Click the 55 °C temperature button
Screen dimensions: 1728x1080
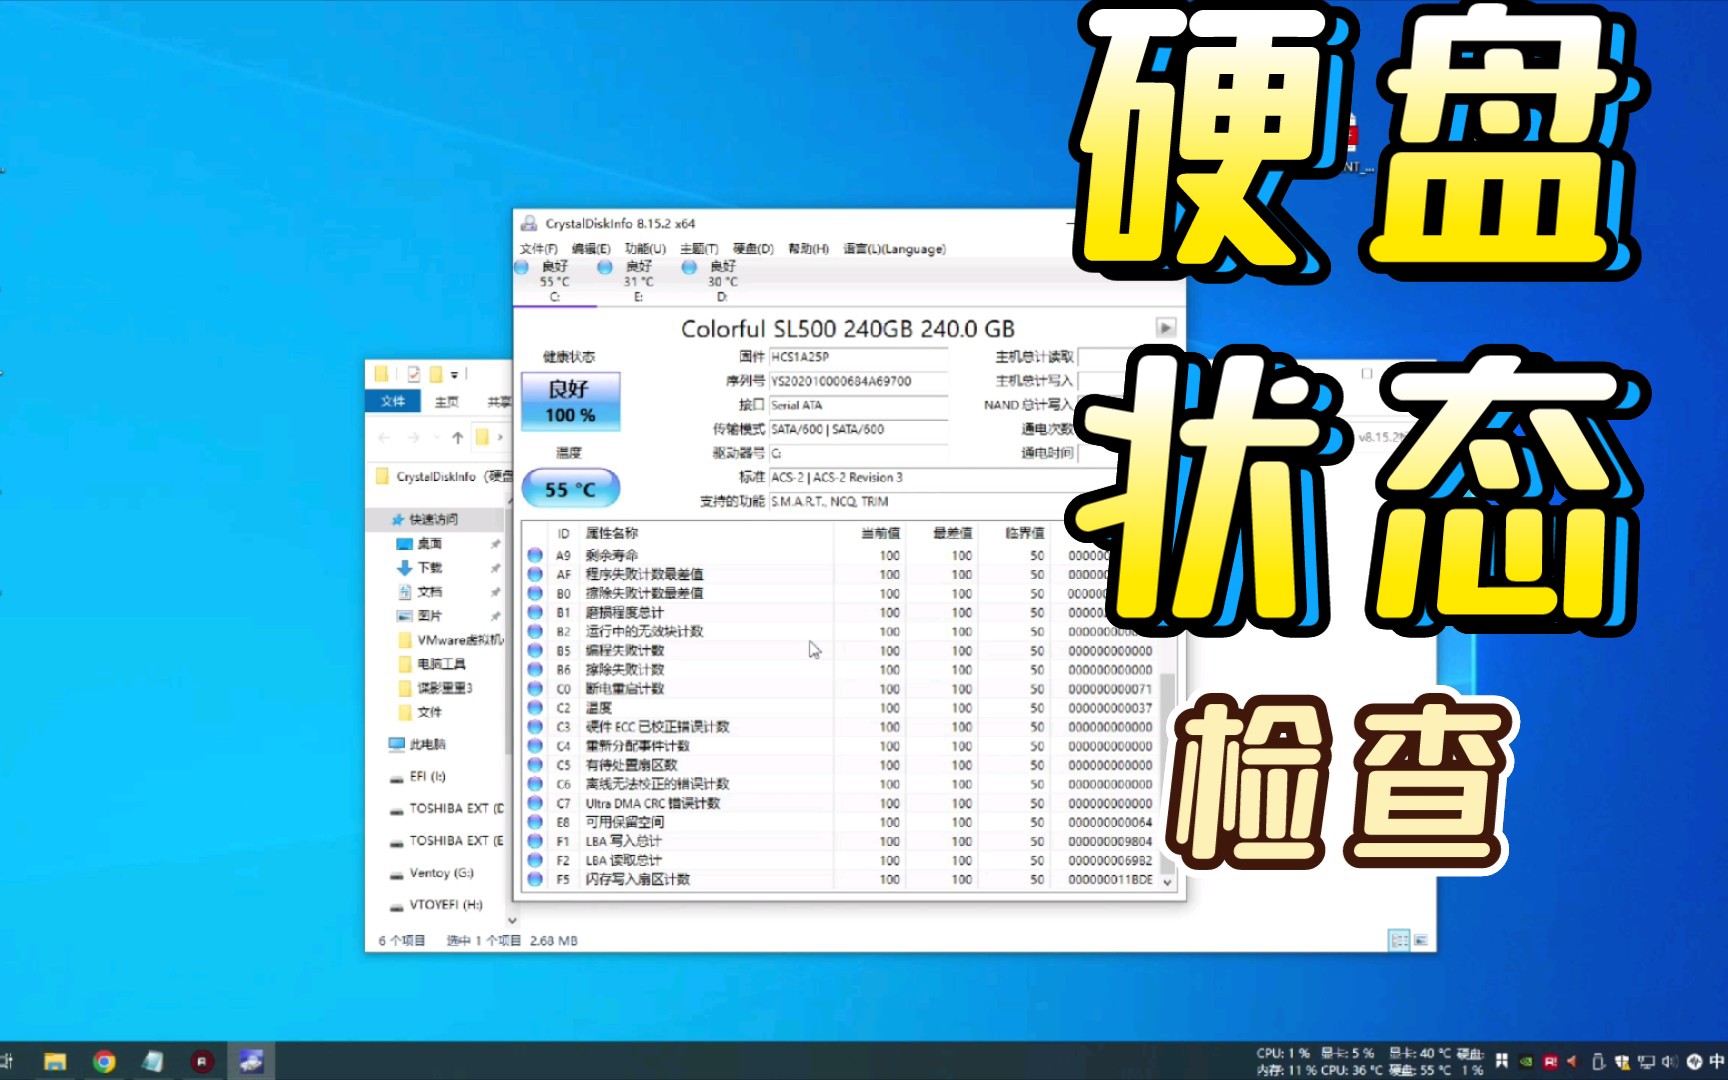[x=570, y=489]
